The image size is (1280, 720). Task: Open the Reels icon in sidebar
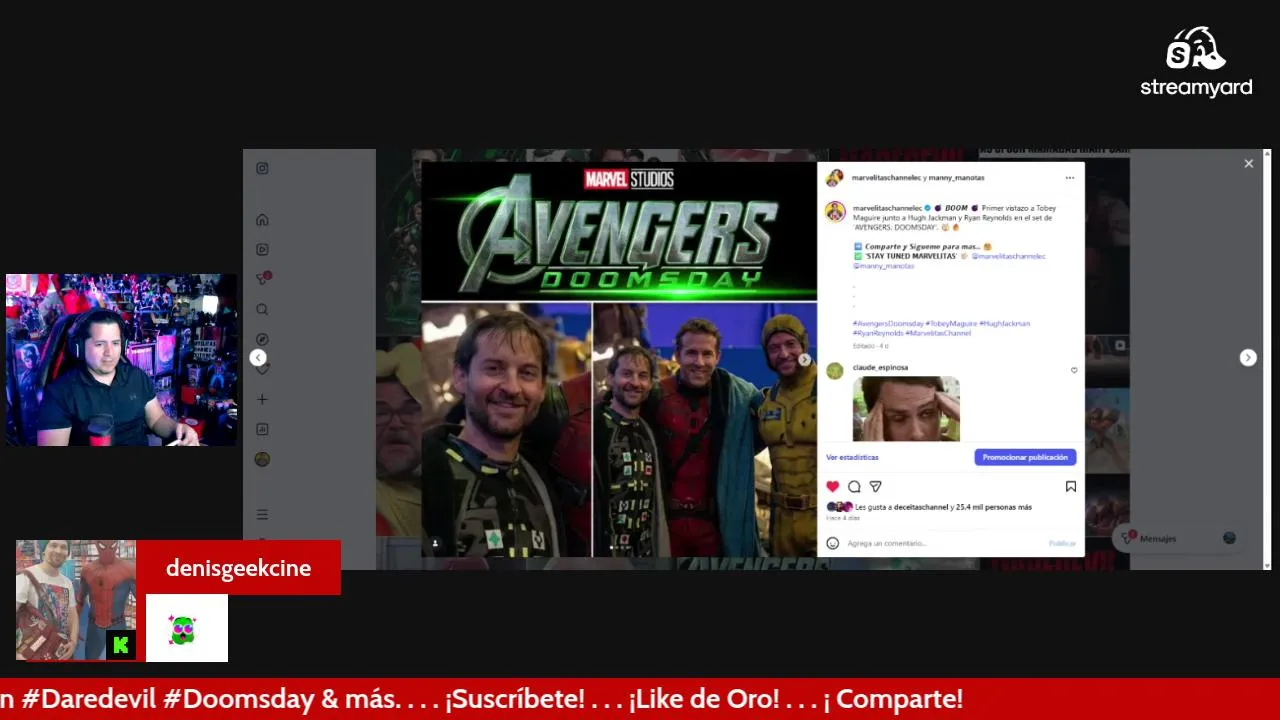(x=262, y=250)
